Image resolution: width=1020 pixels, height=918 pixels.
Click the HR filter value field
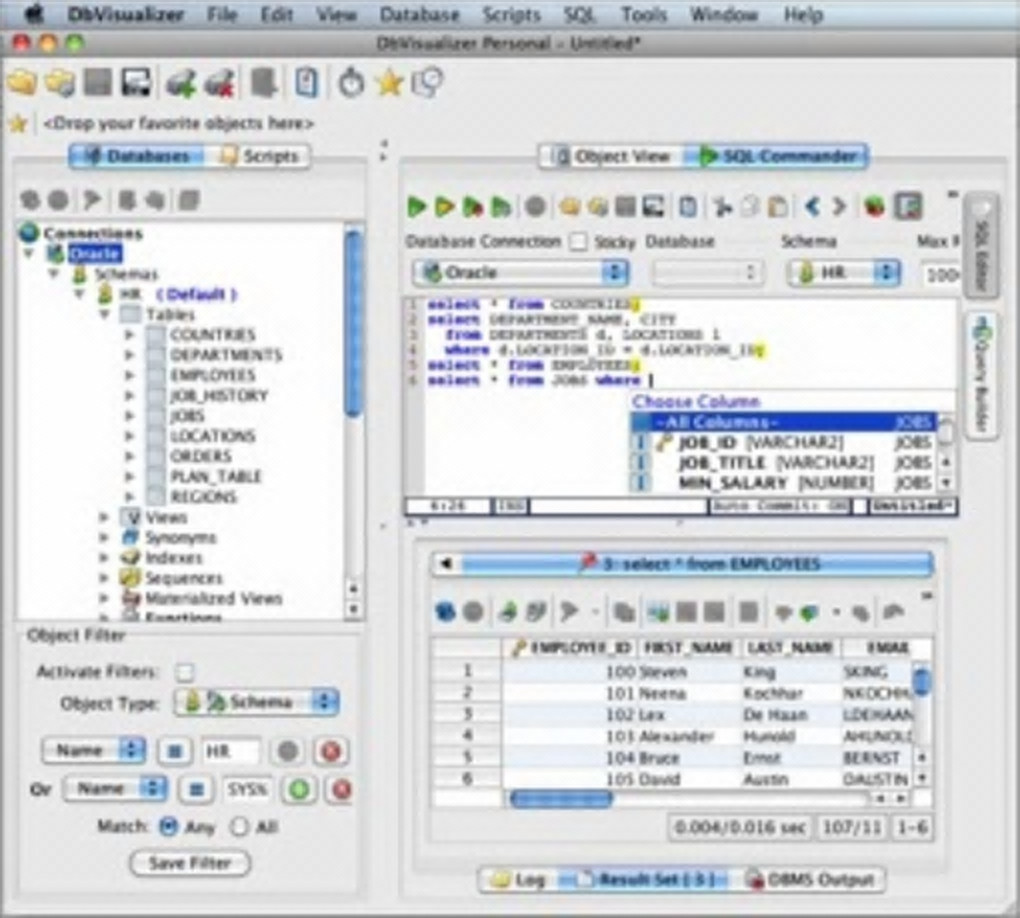tap(231, 751)
